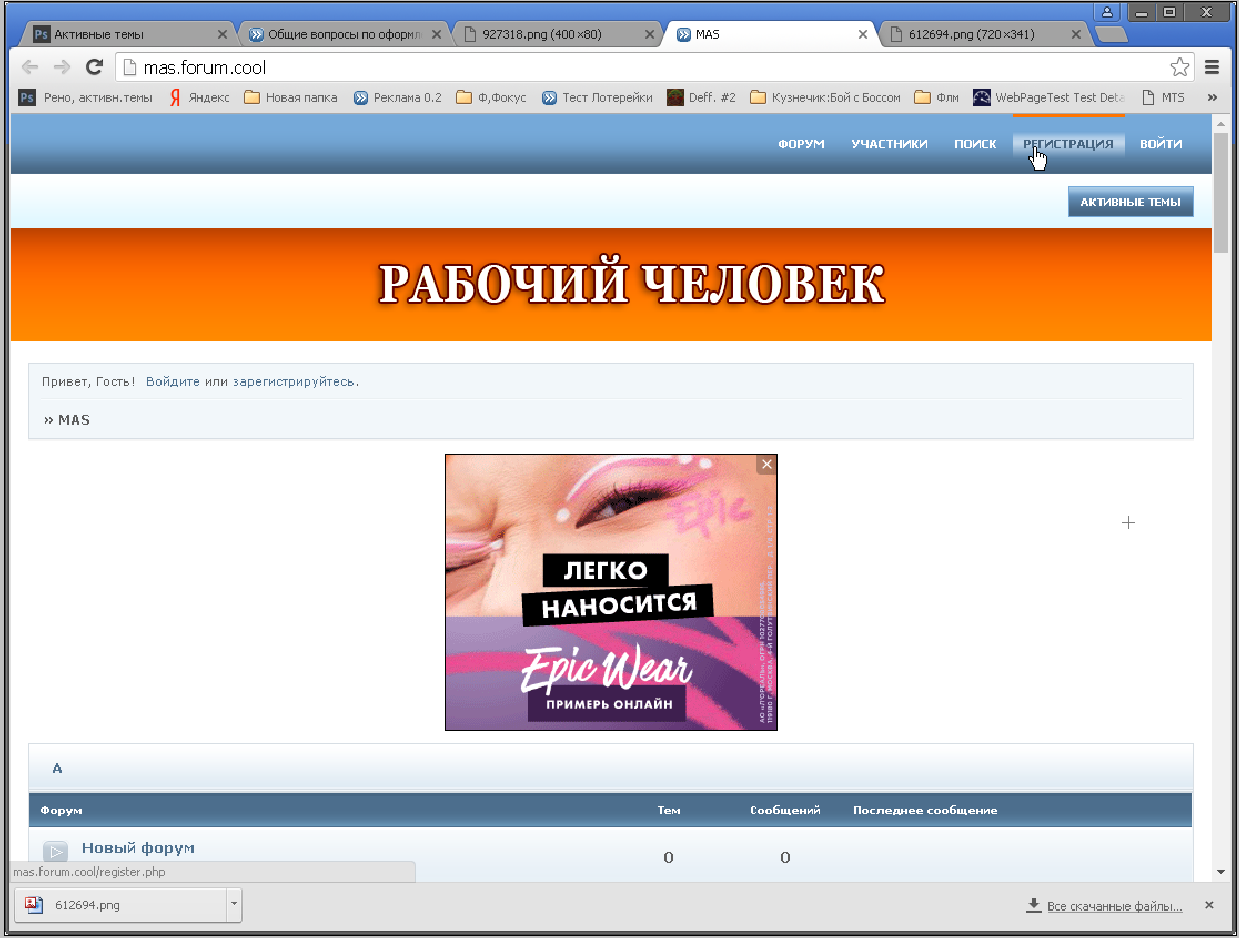The width and height of the screenshot is (1239, 938).
Task: Click the browser forward arrow
Action: click(61, 67)
